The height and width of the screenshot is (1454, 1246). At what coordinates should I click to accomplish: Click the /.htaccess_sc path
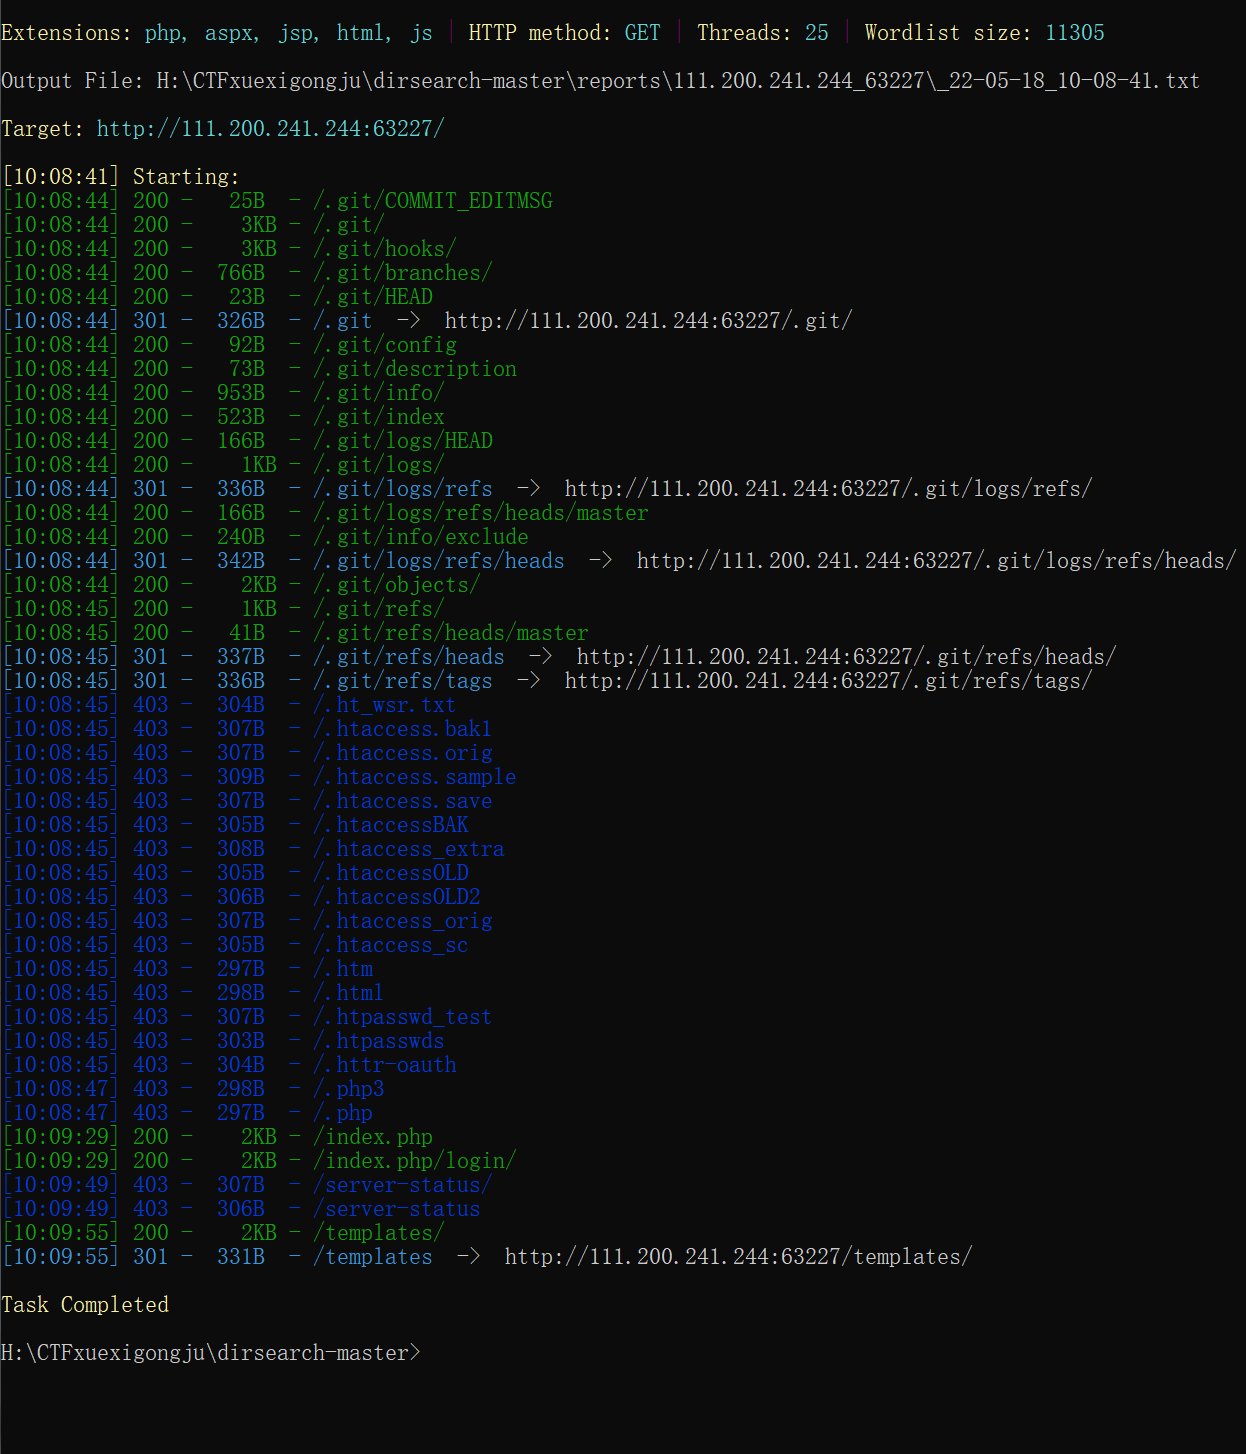tap(391, 945)
